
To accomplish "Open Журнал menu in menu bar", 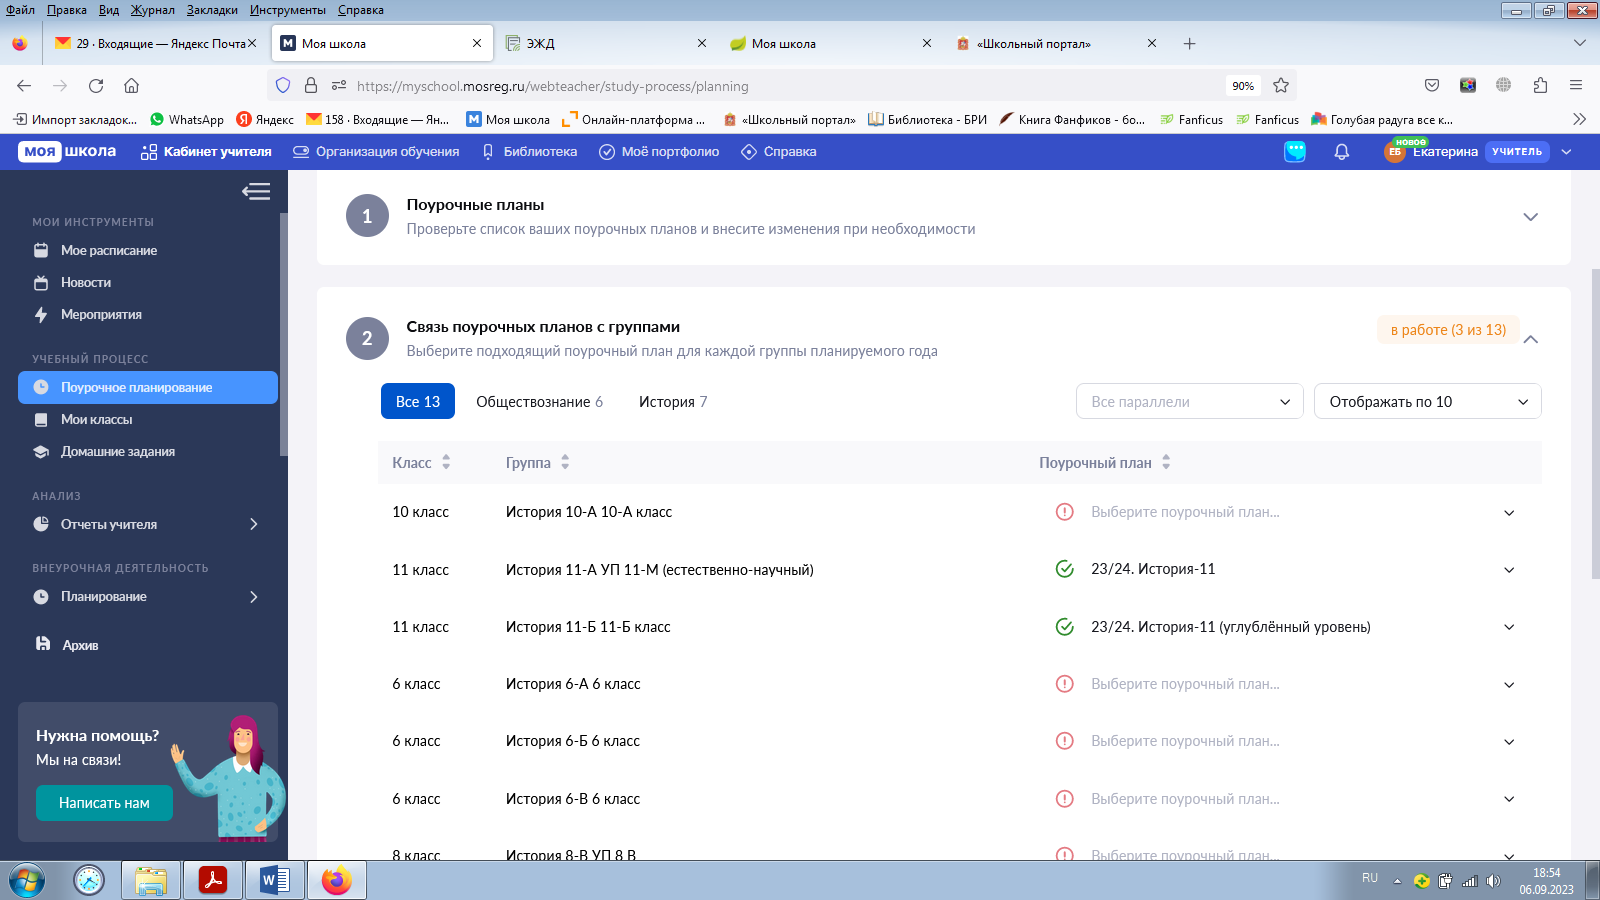I will (152, 10).
